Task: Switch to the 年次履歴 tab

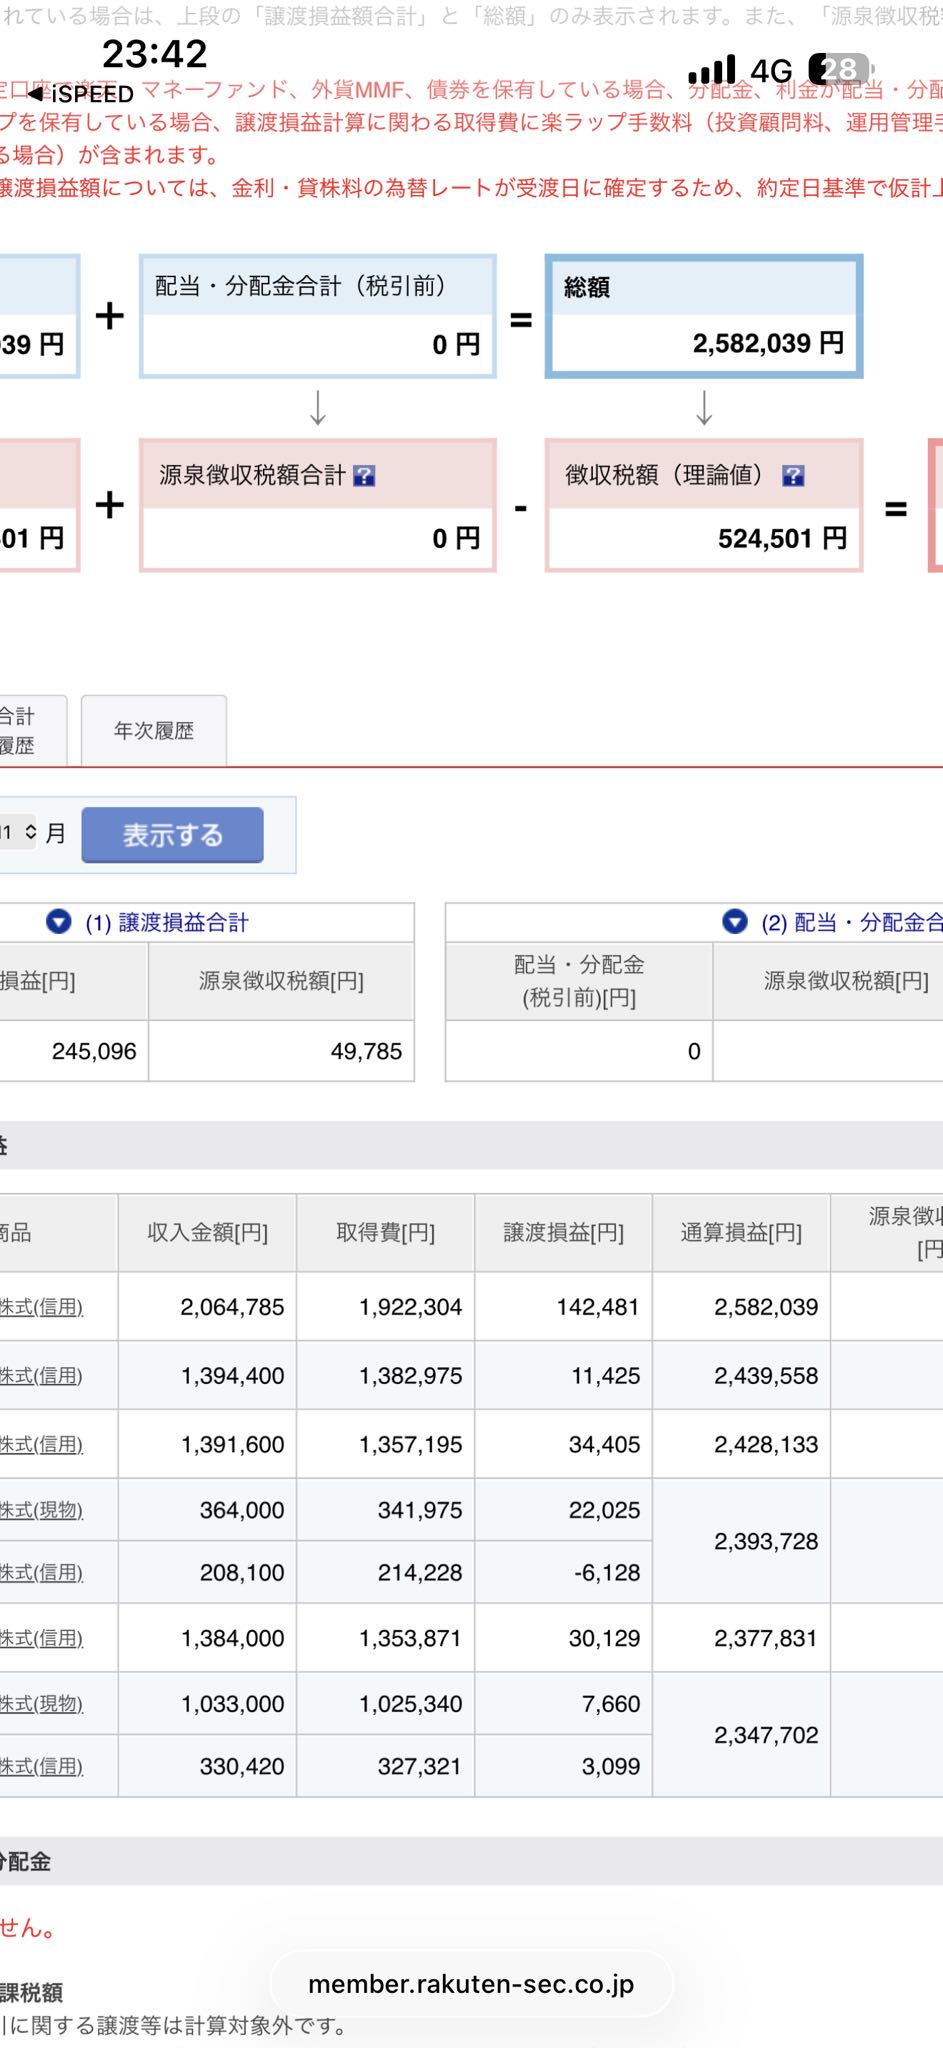Action: tap(154, 731)
